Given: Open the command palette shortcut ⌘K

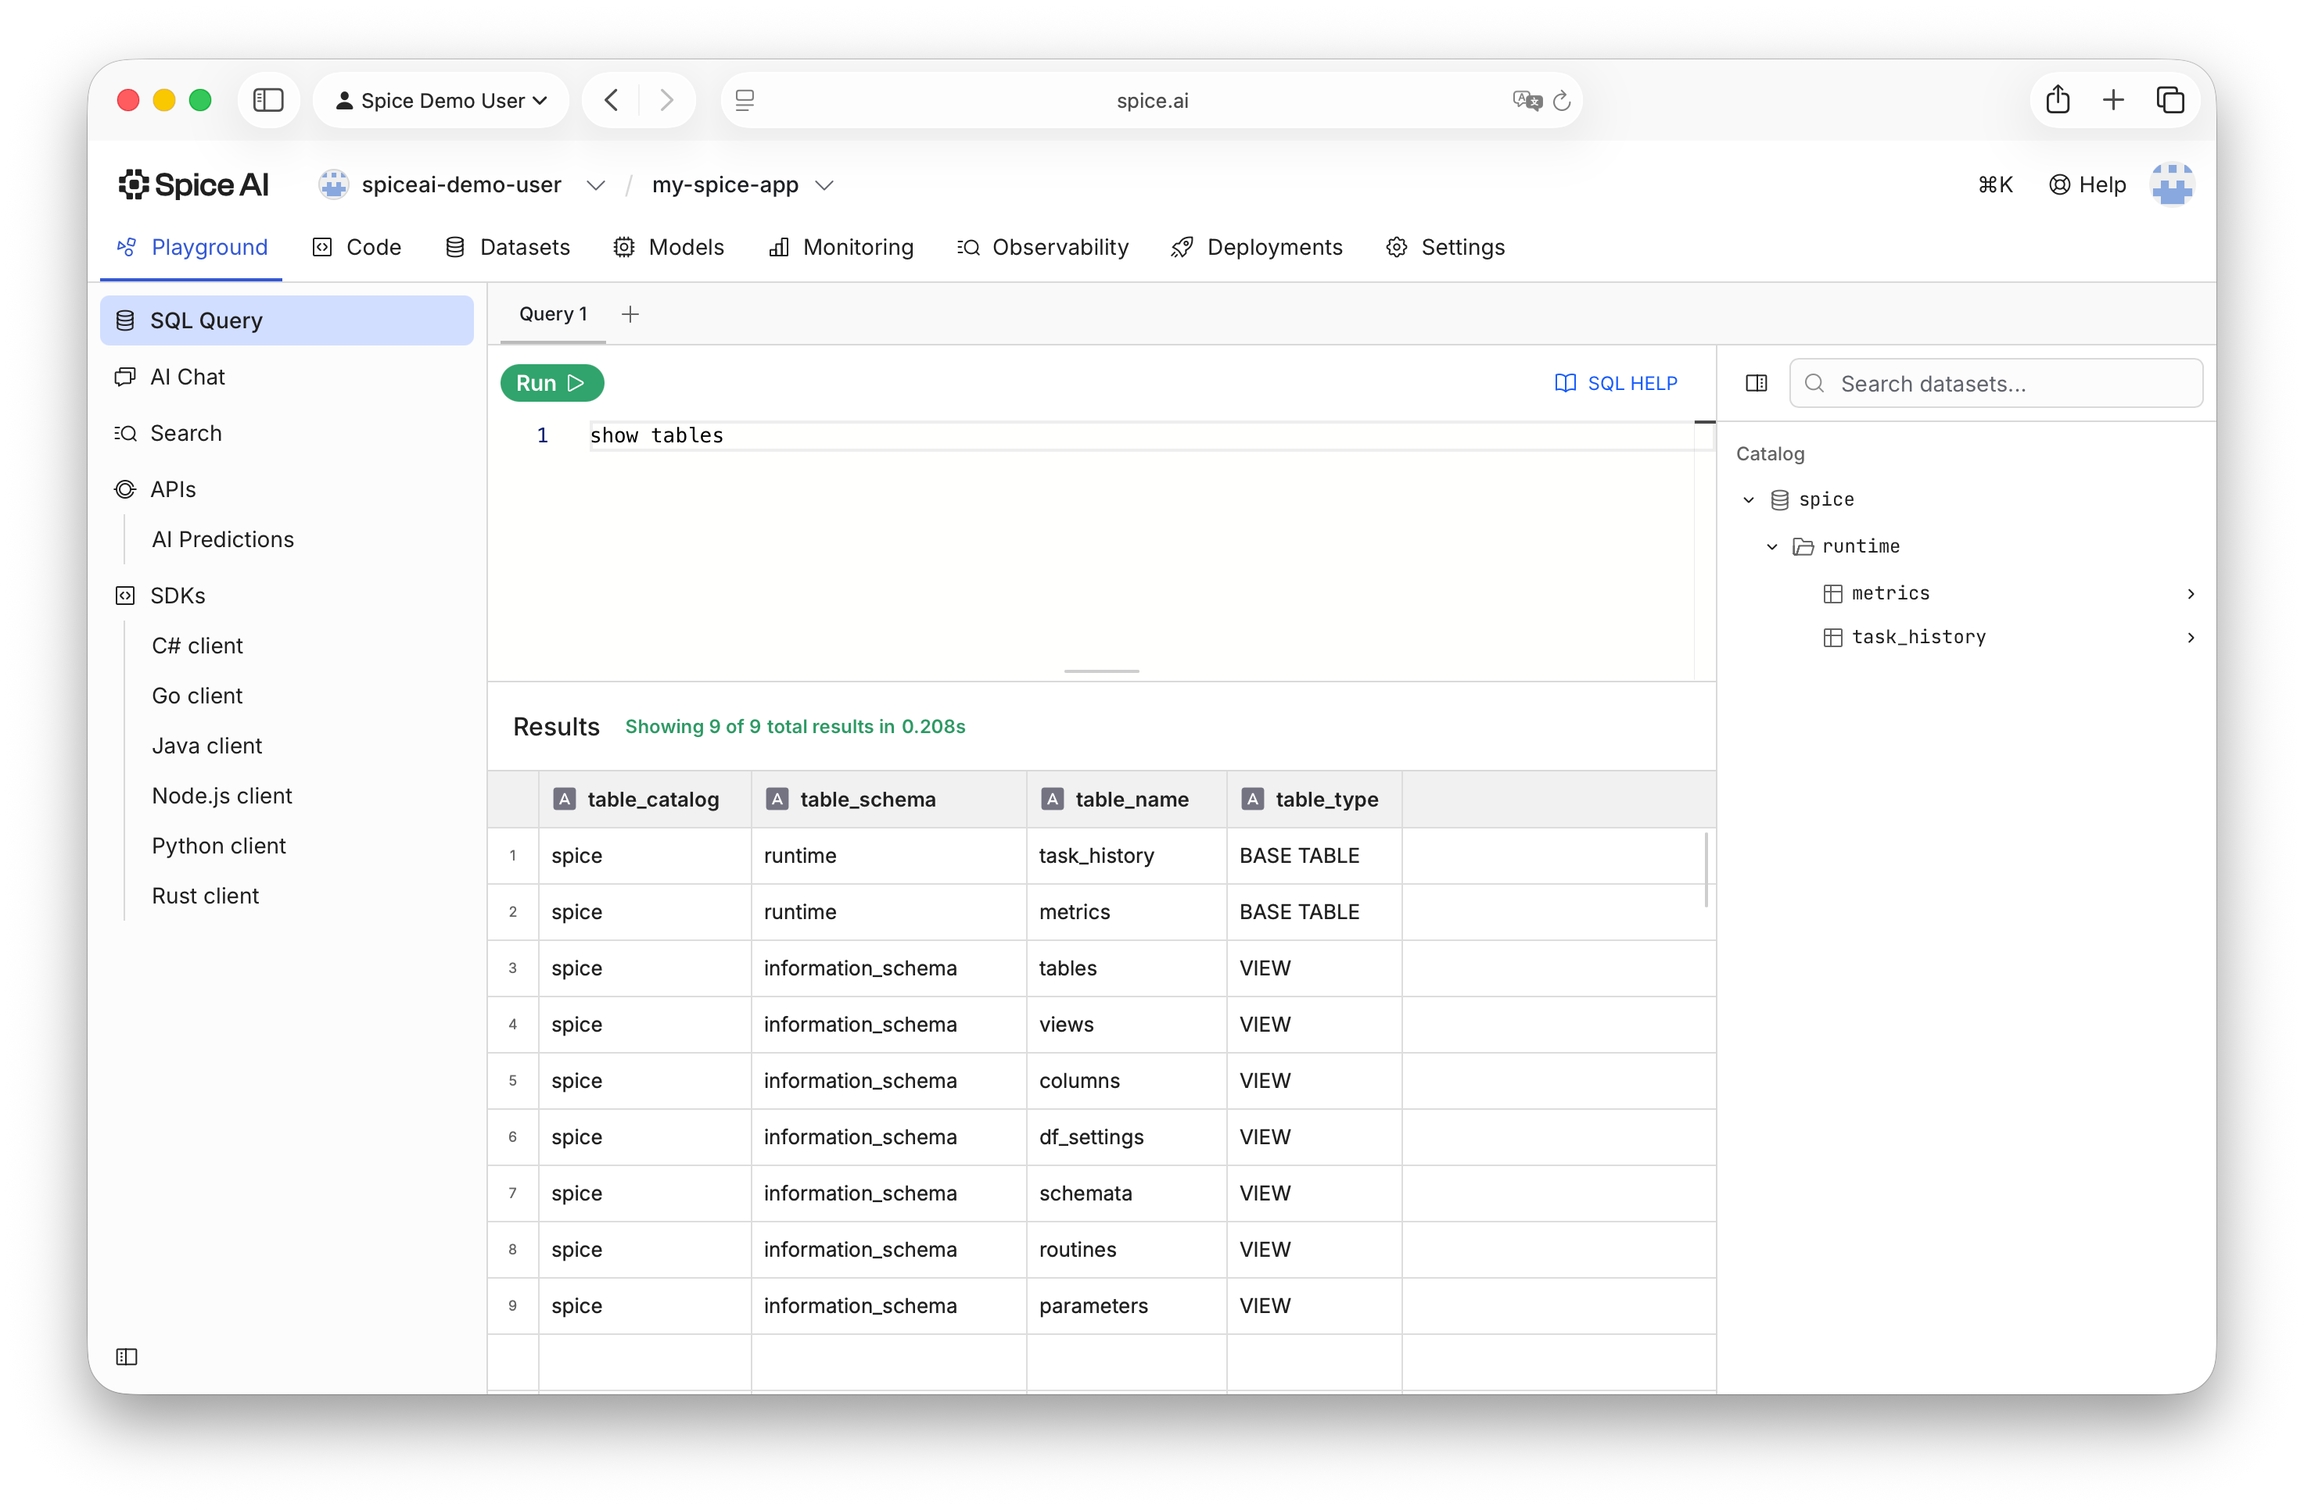Looking at the screenshot, I should coord(1994,185).
